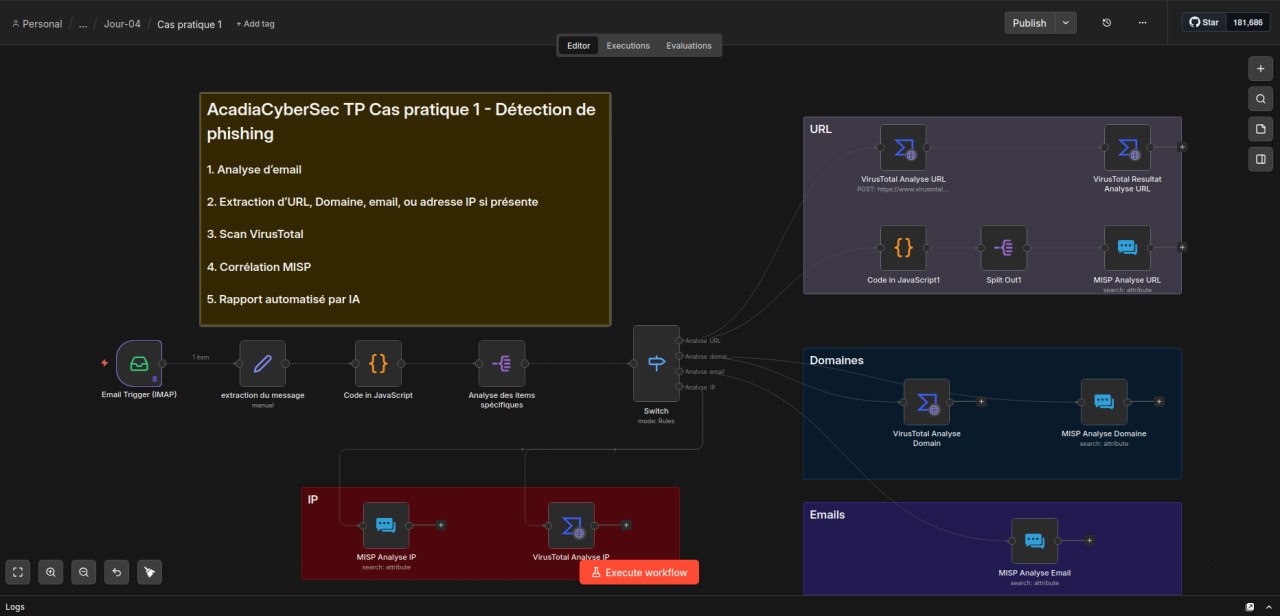Toggle the right side panel icon
This screenshot has width=1280, height=616.
point(1260,159)
